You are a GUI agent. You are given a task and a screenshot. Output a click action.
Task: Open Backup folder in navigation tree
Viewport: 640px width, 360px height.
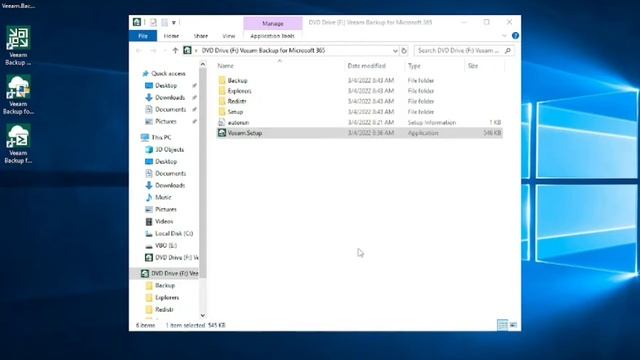click(x=165, y=285)
